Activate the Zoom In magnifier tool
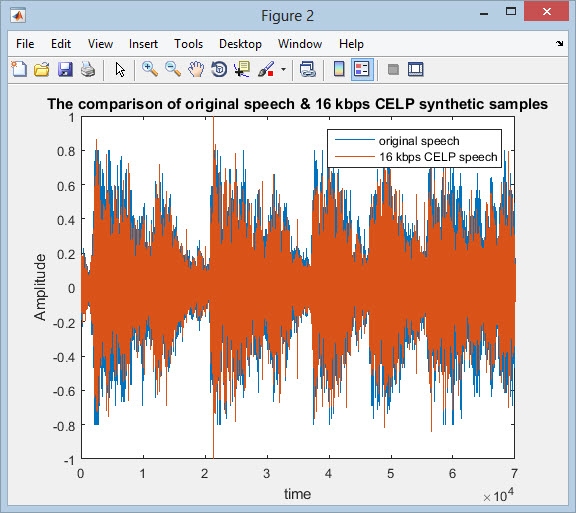Viewport: 576px width, 513px height. tap(150, 69)
